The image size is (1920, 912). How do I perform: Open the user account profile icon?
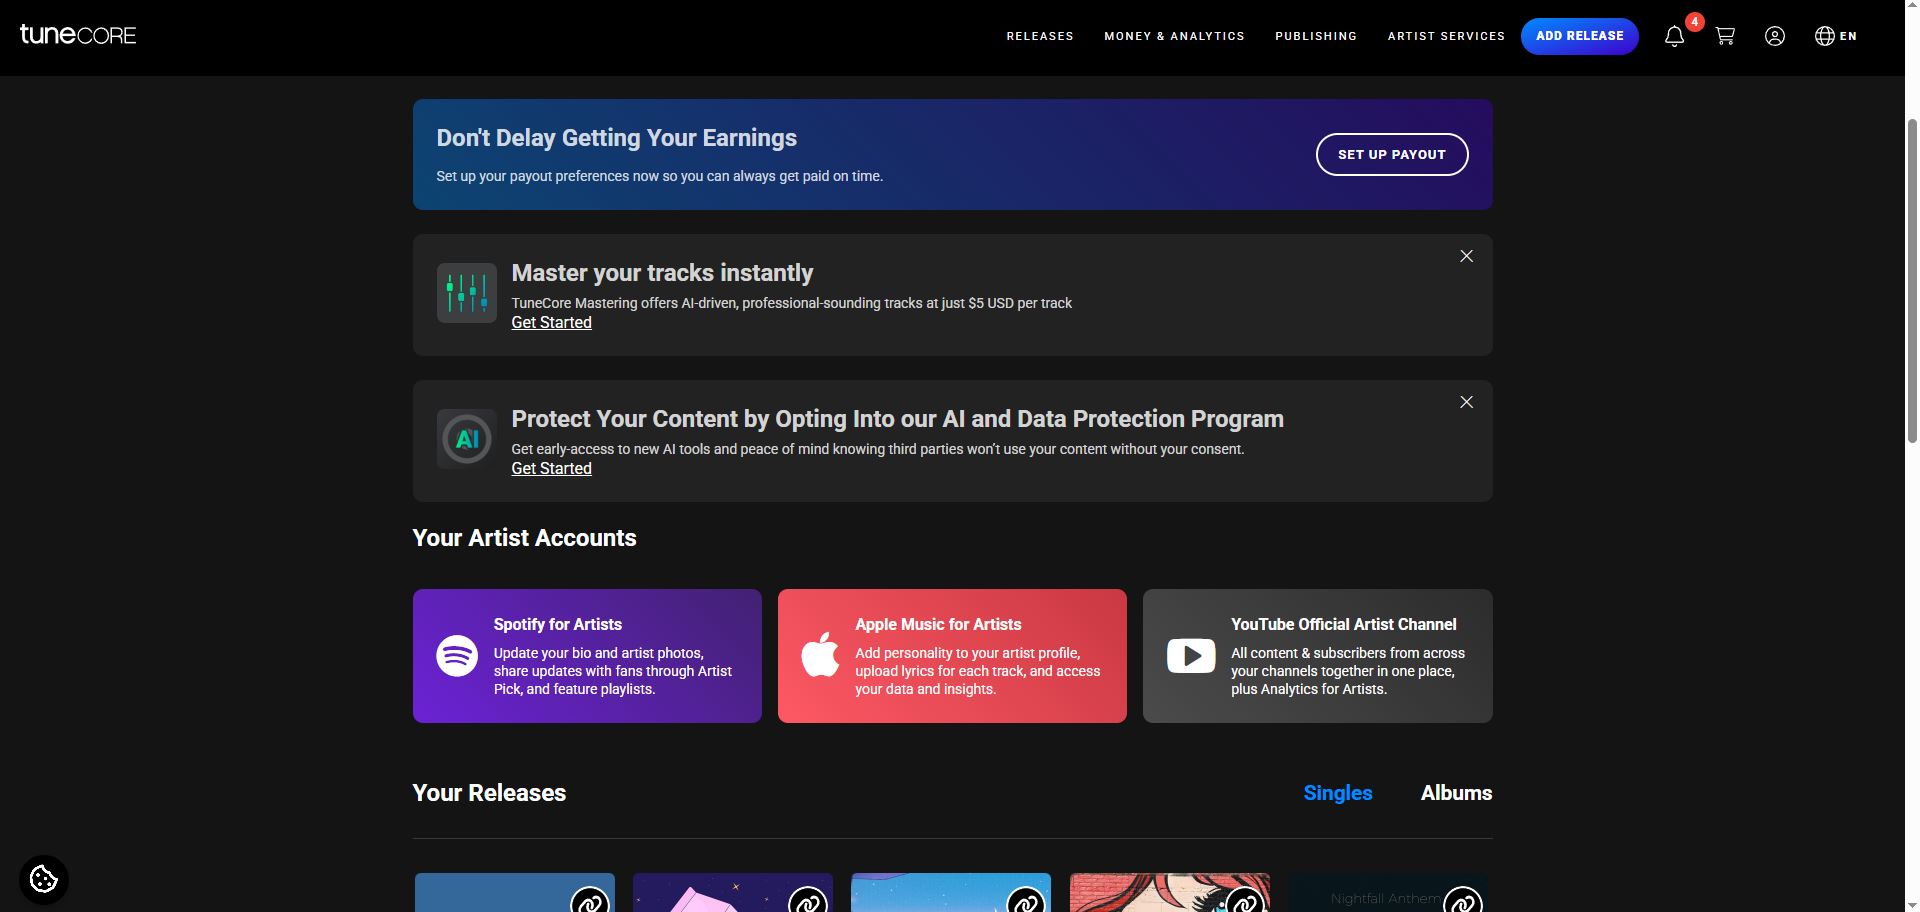[x=1775, y=36]
